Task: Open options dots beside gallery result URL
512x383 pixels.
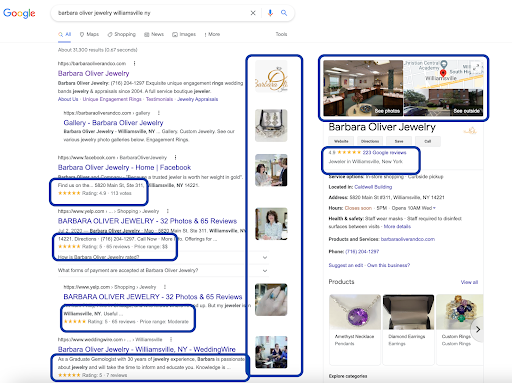Action: pos(159,113)
